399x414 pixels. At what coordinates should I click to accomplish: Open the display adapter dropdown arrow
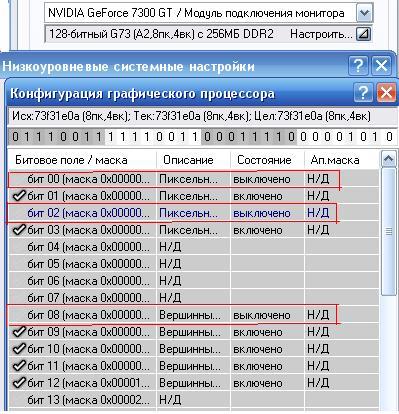(364, 13)
